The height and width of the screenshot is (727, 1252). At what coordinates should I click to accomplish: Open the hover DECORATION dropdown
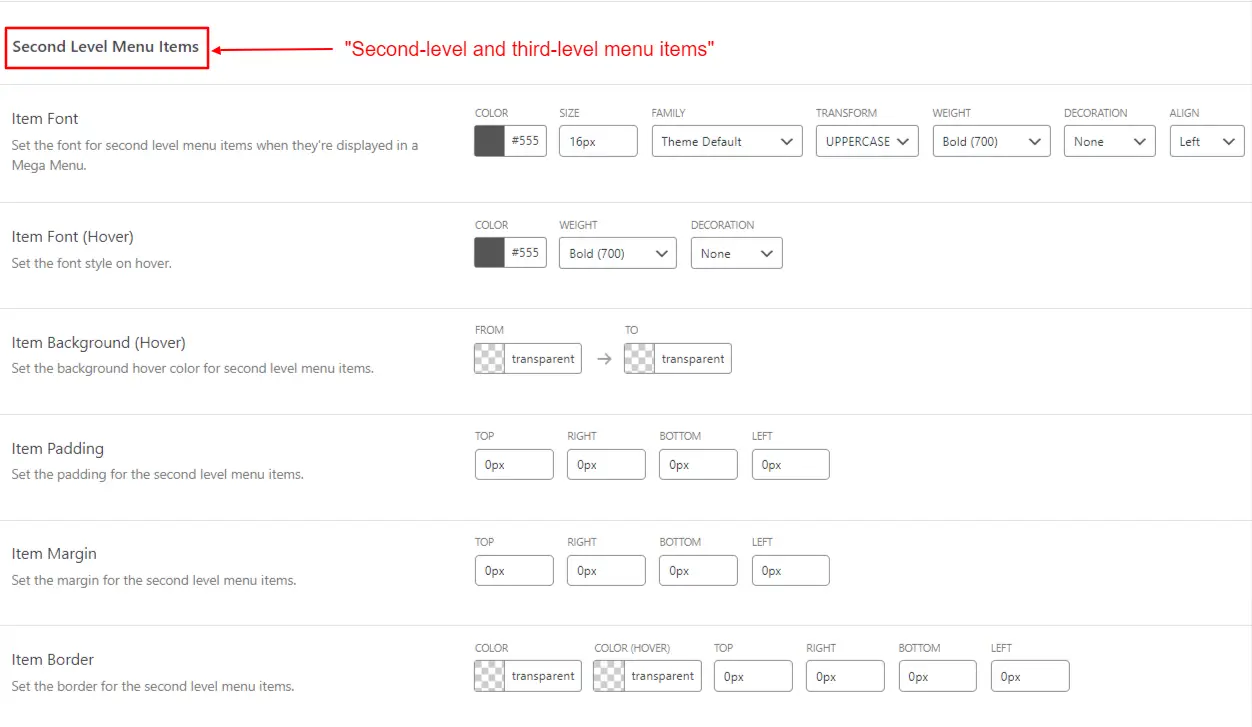click(x=736, y=253)
